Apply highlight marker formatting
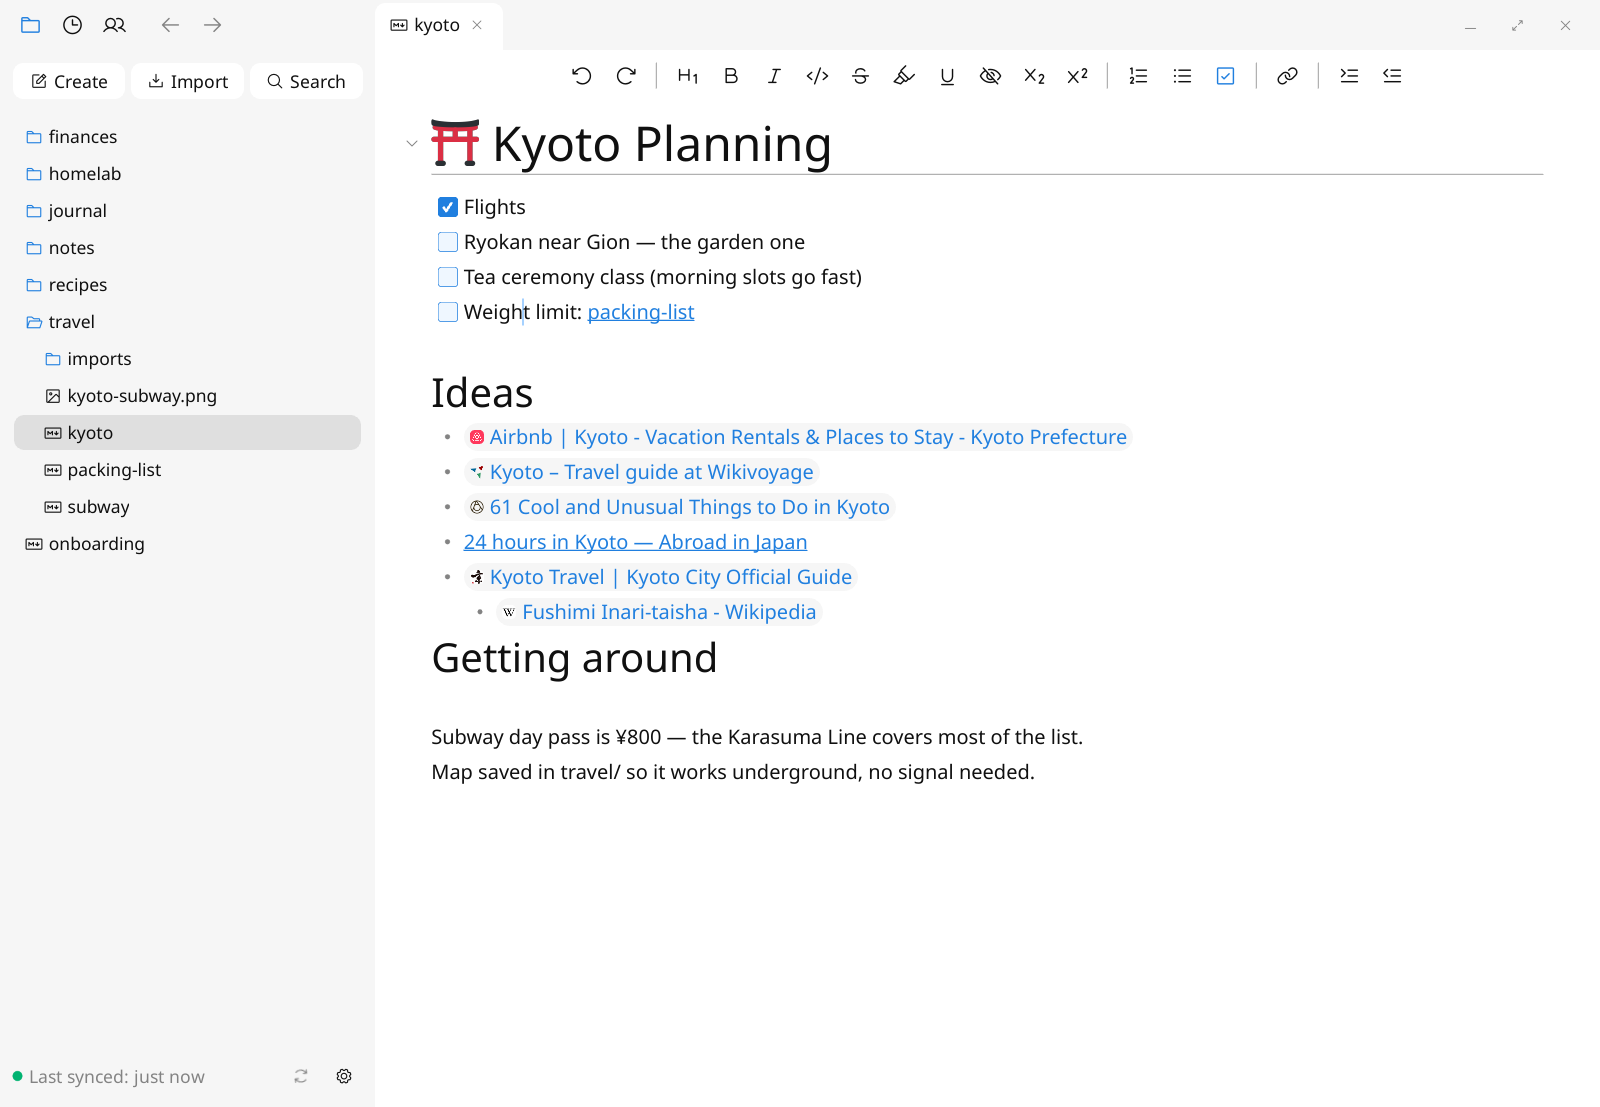This screenshot has width=1600, height=1107. coord(904,76)
